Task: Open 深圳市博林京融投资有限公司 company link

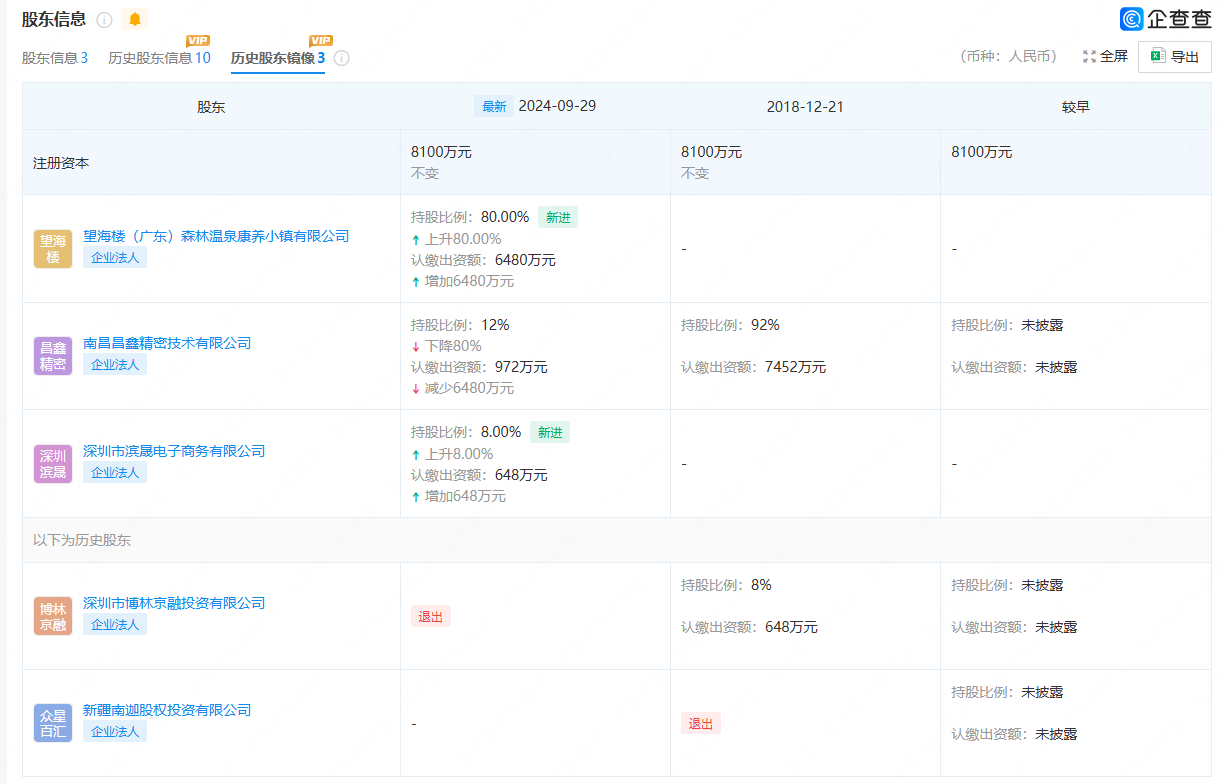Action: (x=174, y=603)
